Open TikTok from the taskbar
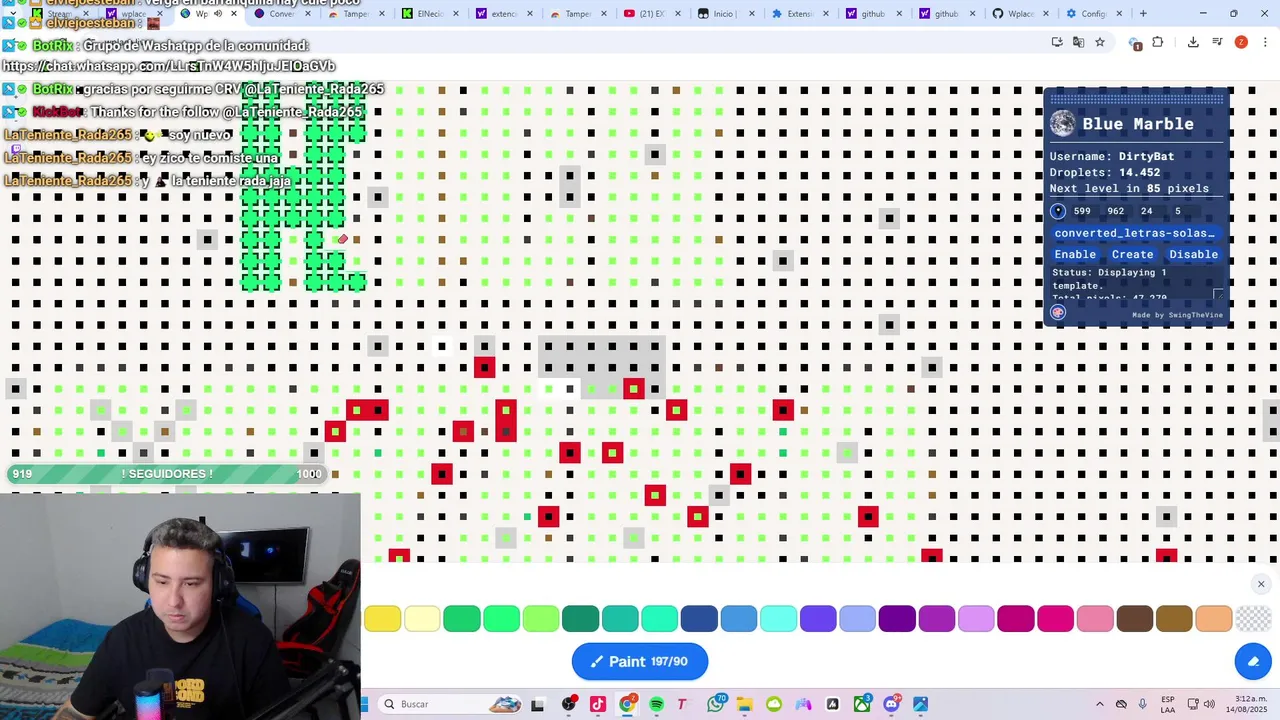The image size is (1280, 720). (598, 704)
